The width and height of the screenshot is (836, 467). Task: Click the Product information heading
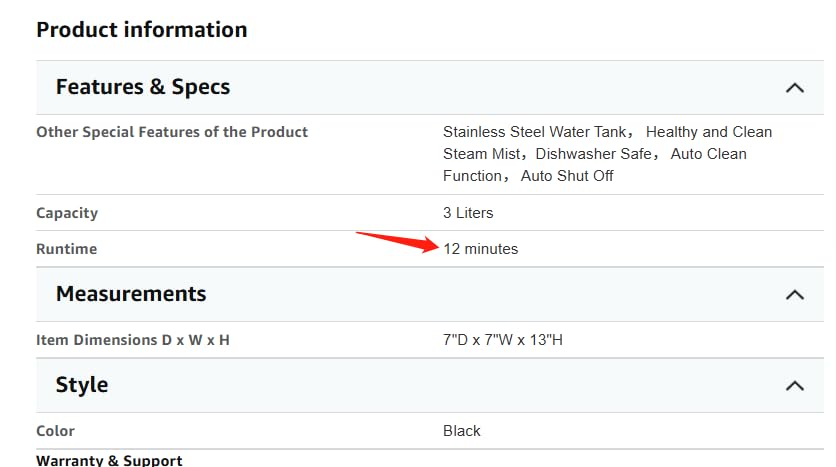click(x=141, y=30)
